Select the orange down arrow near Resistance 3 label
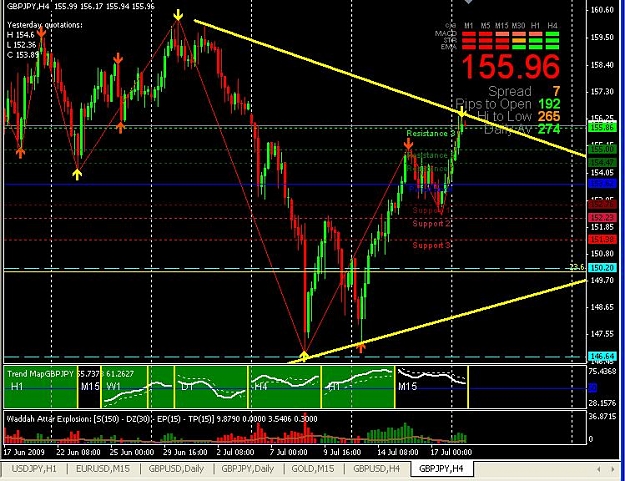 [x=409, y=144]
